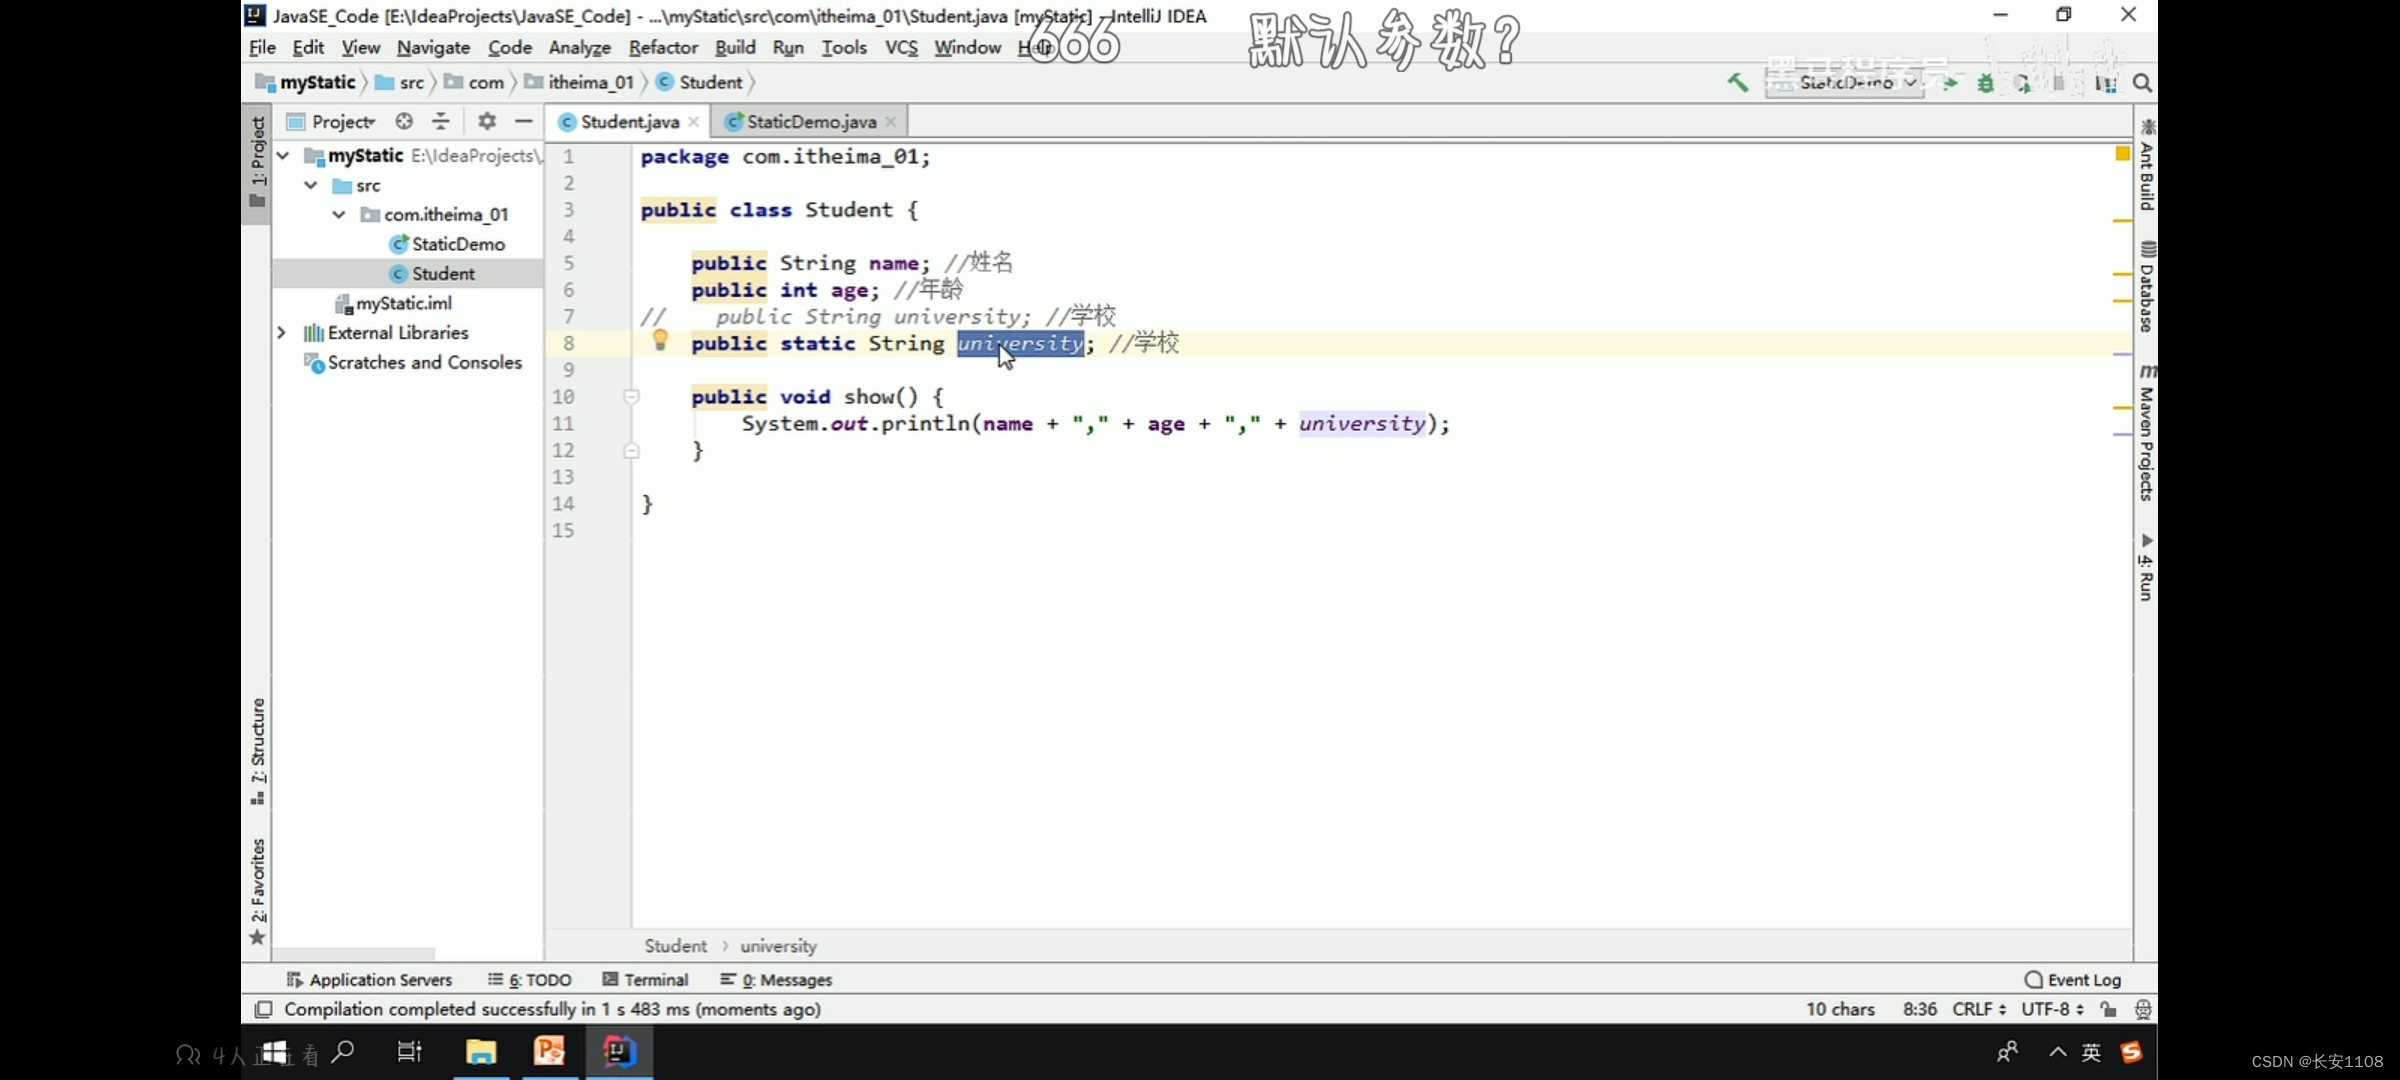Switch to PowerPoint on the taskbar
The width and height of the screenshot is (2400, 1080).
(549, 1052)
